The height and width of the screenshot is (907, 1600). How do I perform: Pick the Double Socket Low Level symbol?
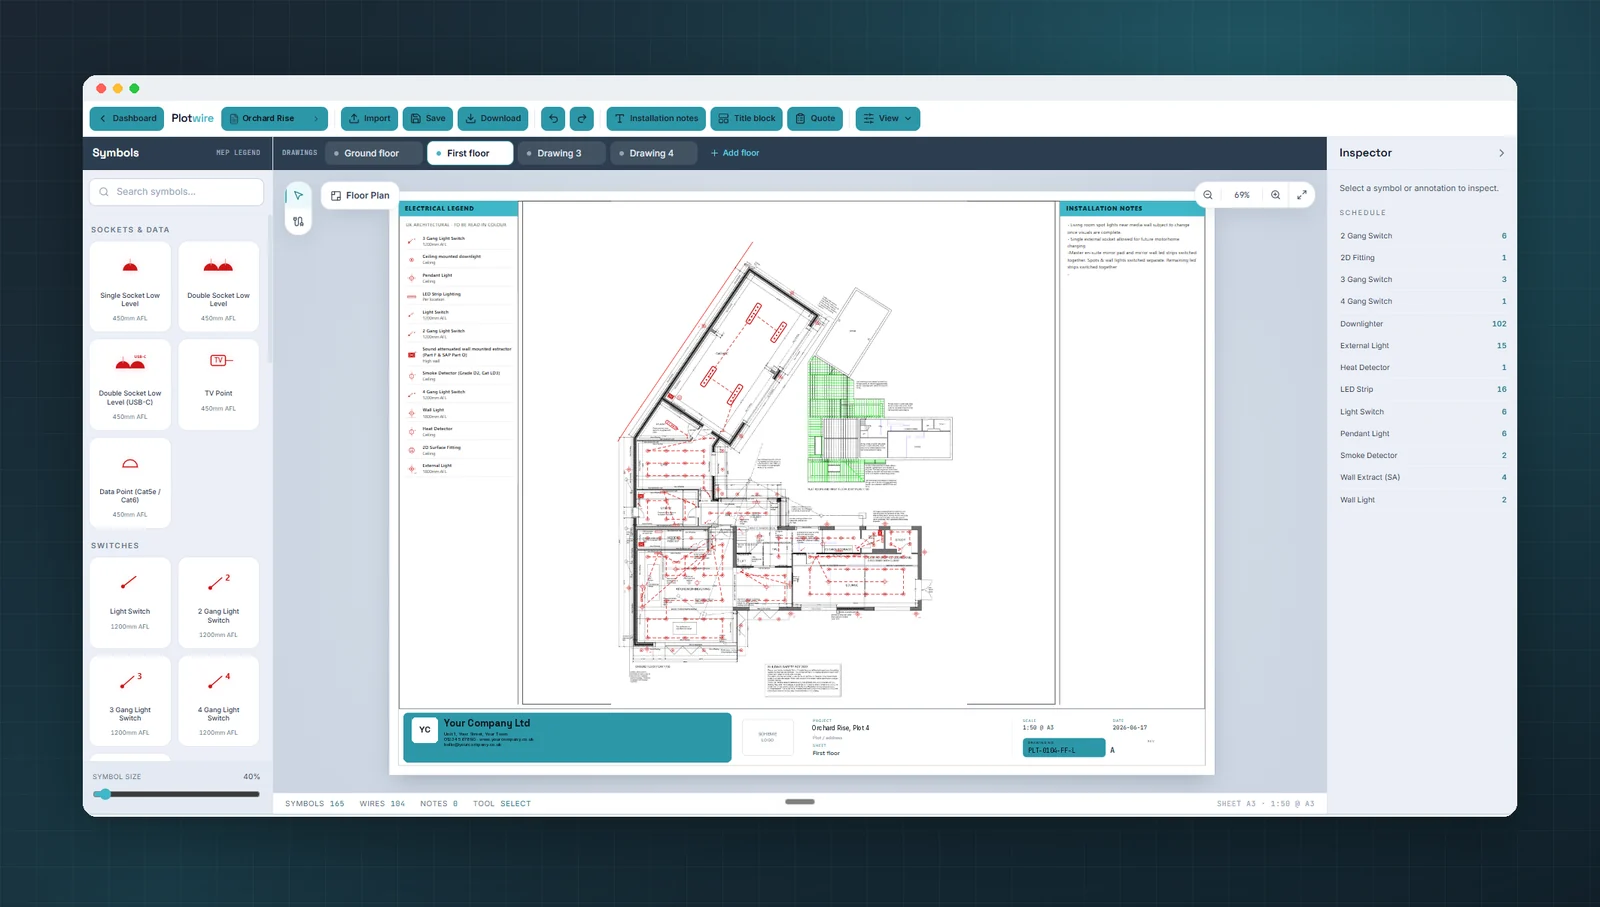pyautogui.click(x=218, y=286)
